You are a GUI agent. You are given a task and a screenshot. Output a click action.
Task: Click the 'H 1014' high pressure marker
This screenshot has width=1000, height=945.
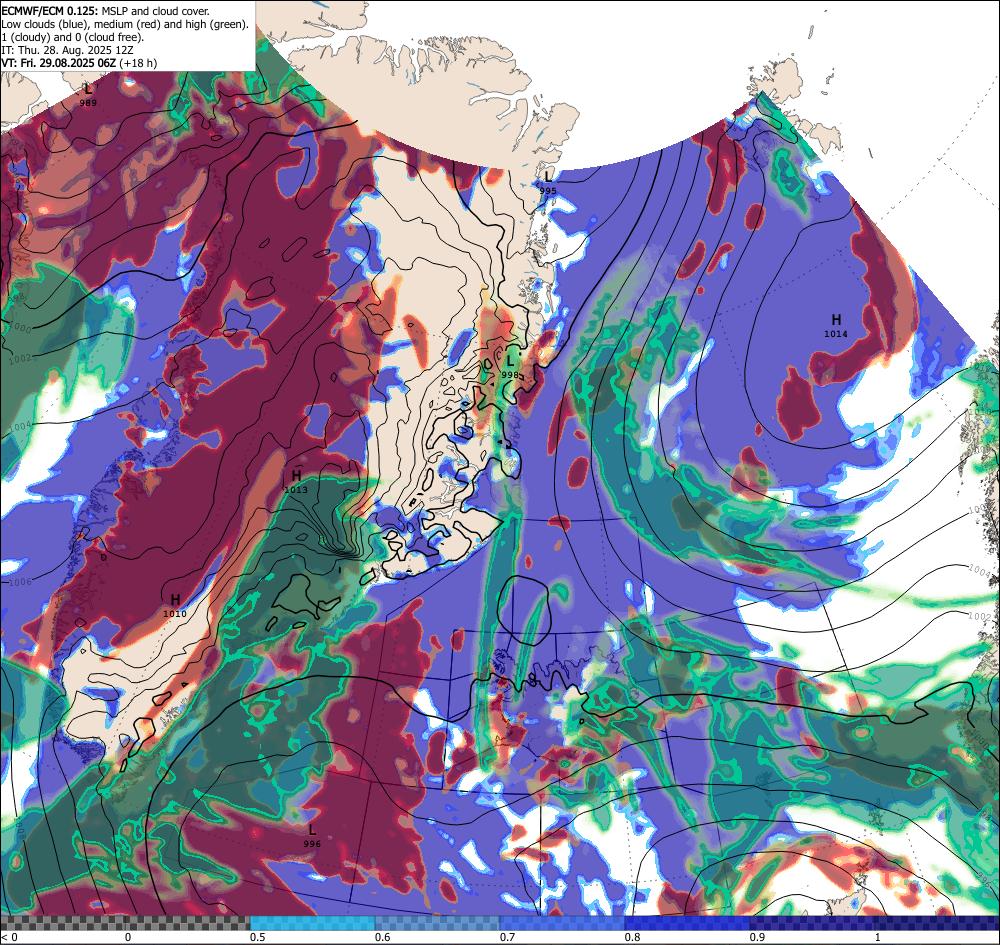coord(835,325)
